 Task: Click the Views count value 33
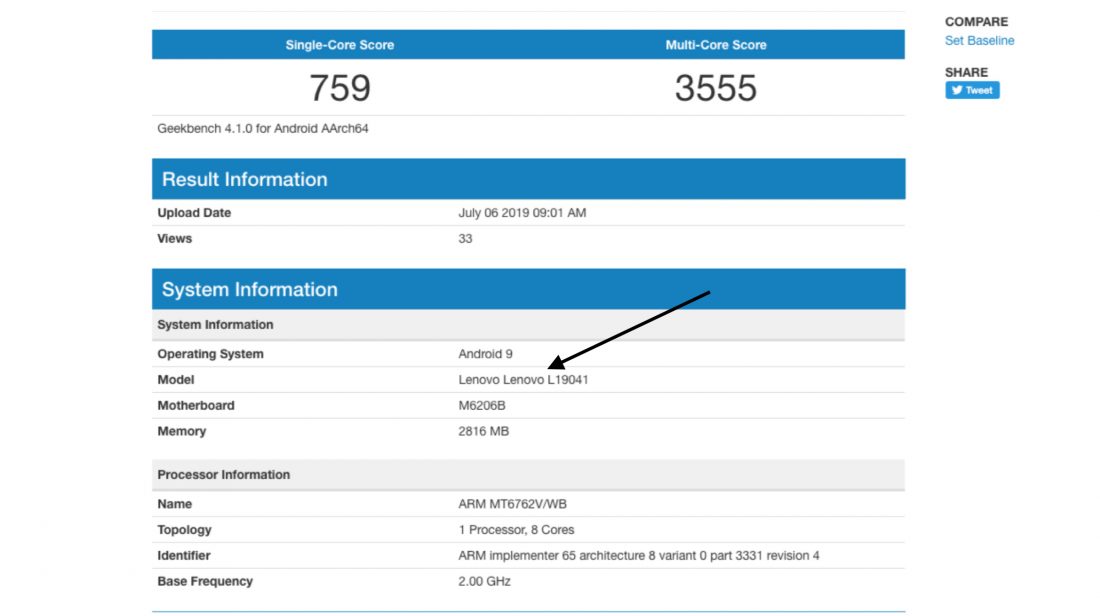tap(465, 239)
